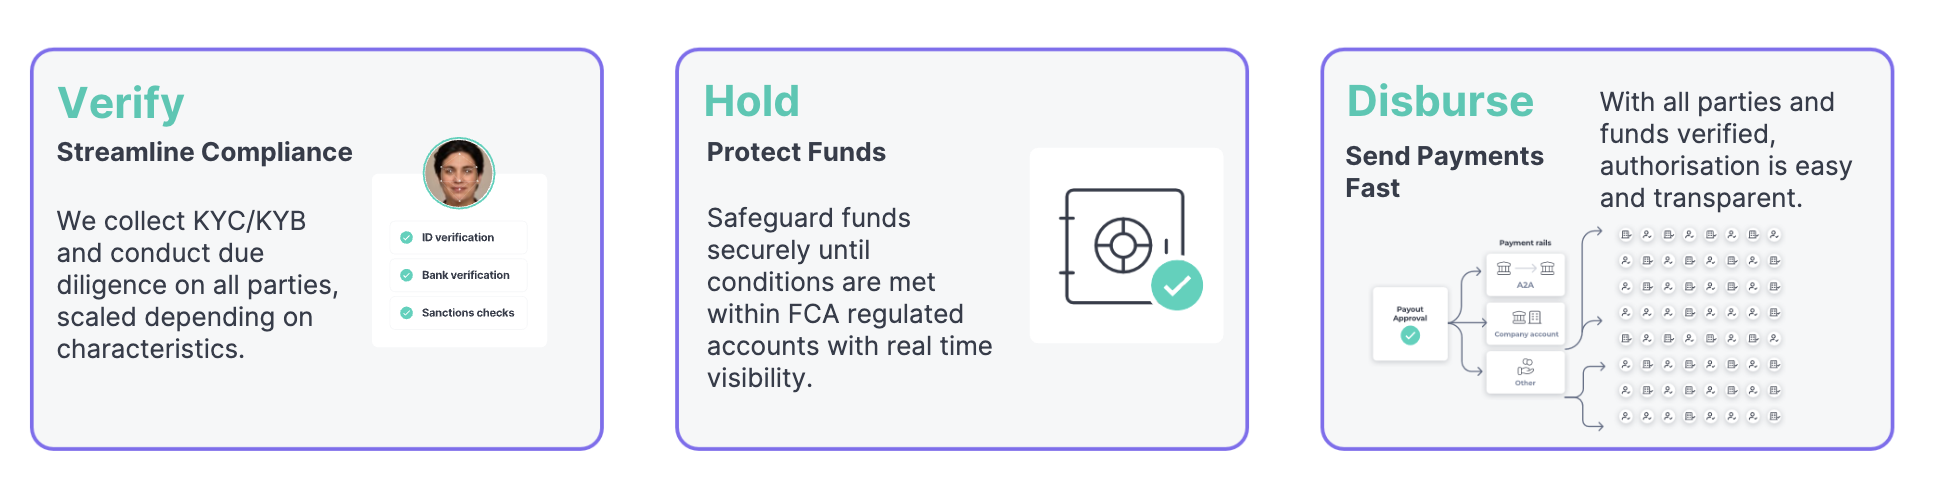The height and width of the screenshot is (484, 1934).
Task: Click the top-left recipient icon in the grid
Action: 1626,235
